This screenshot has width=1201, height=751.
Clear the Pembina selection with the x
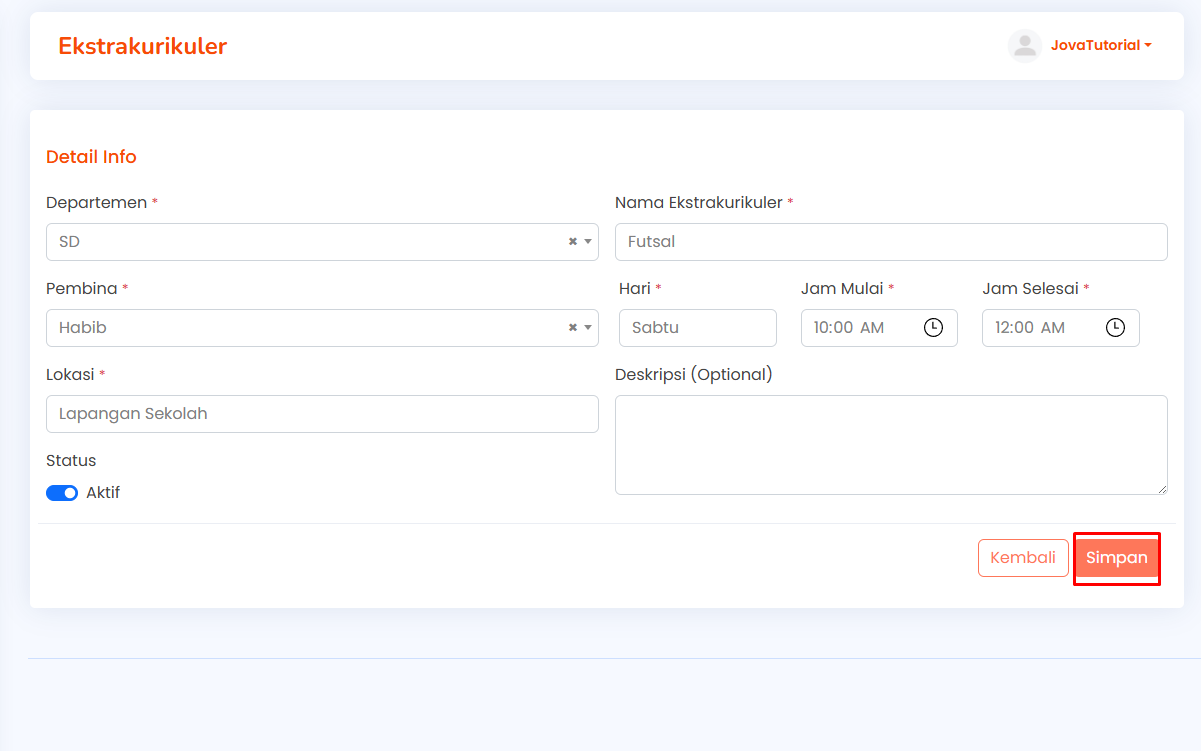[573, 328]
